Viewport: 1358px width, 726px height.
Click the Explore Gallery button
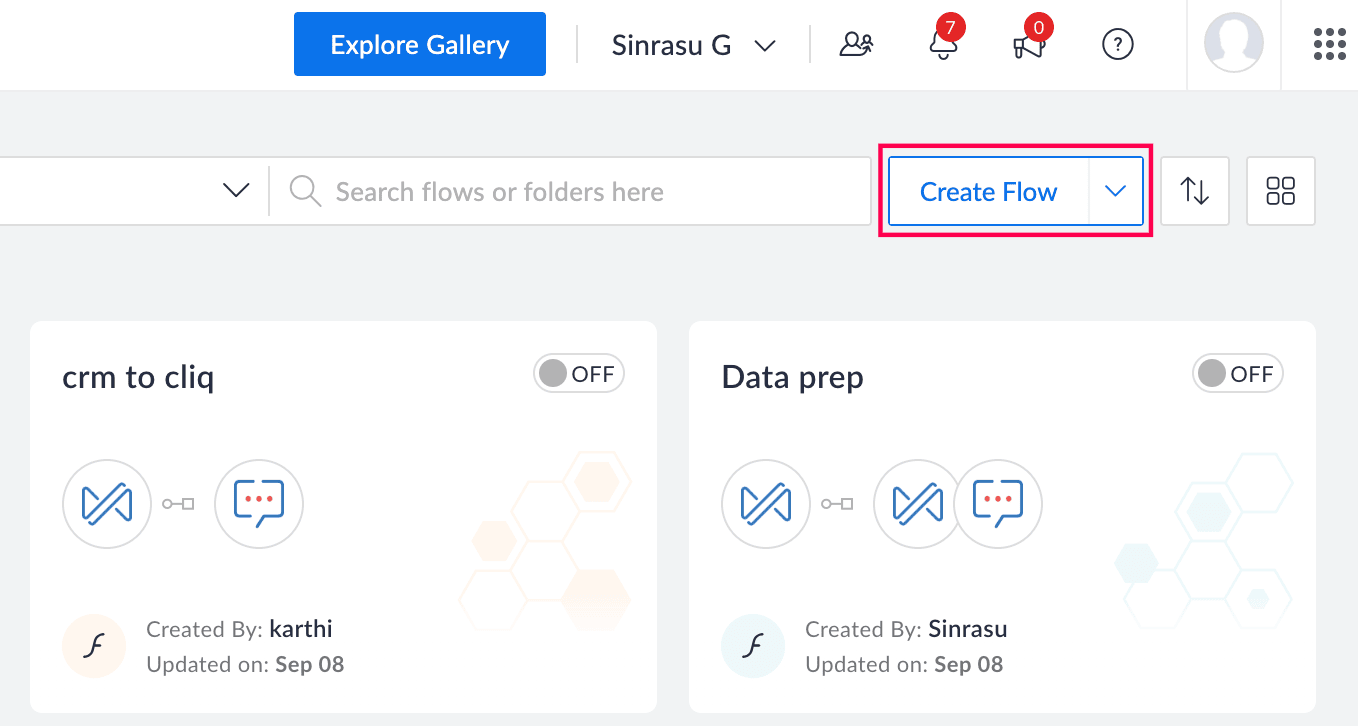[420, 45]
